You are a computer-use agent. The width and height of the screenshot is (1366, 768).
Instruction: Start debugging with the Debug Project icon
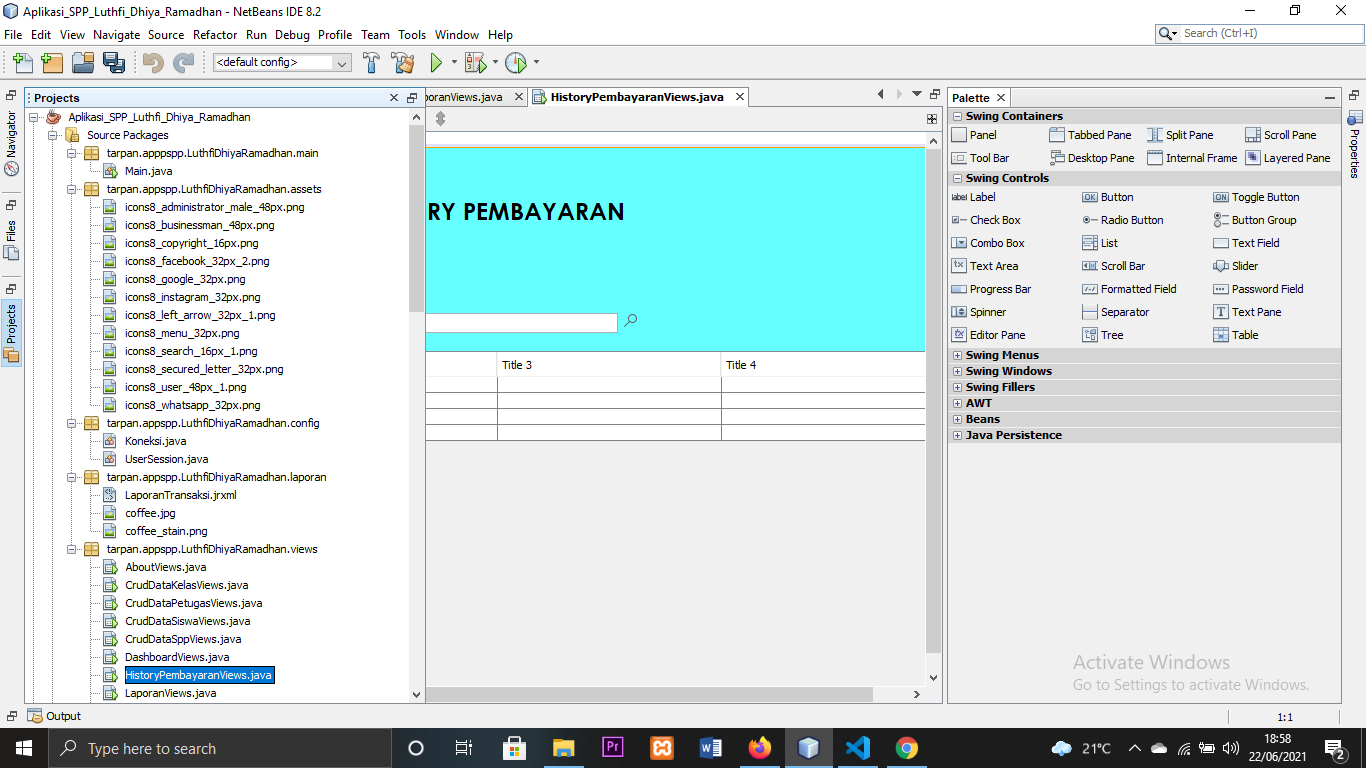tap(473, 61)
